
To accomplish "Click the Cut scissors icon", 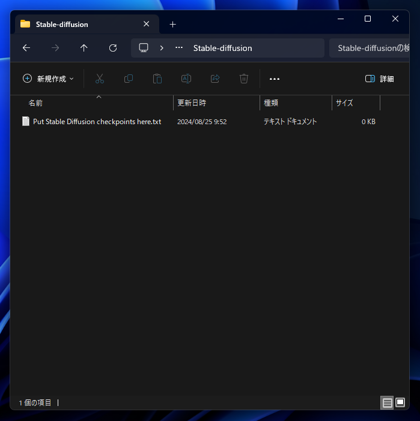I will (100, 79).
